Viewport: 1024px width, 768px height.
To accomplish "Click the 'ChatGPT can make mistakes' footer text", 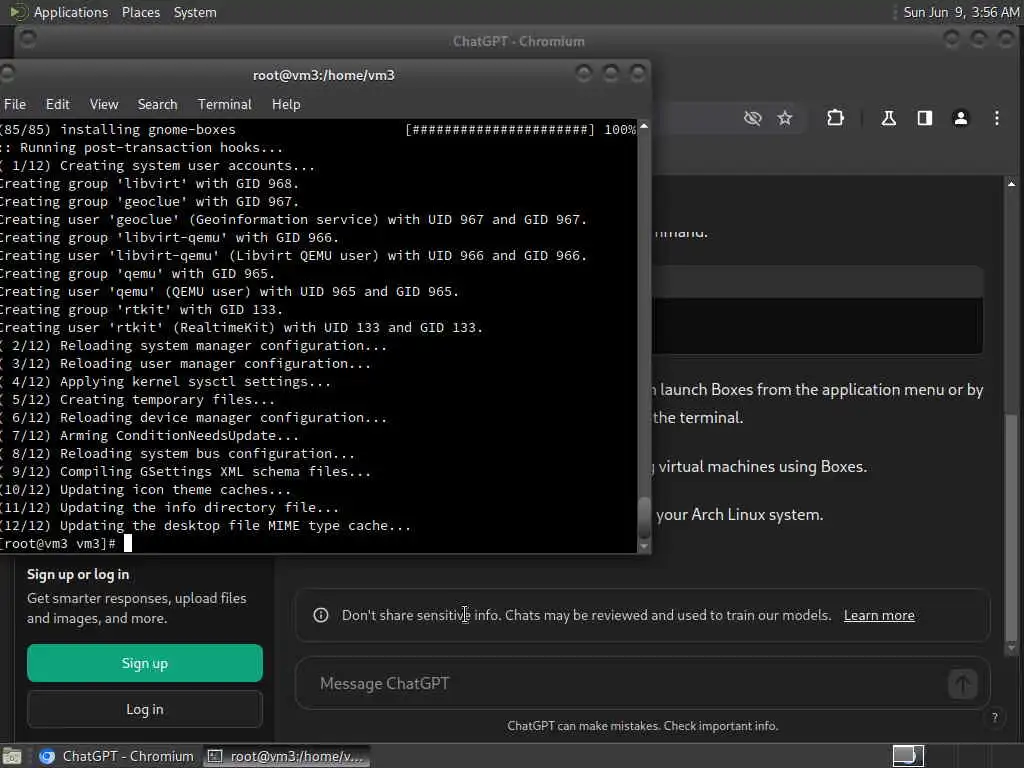I will (x=643, y=726).
